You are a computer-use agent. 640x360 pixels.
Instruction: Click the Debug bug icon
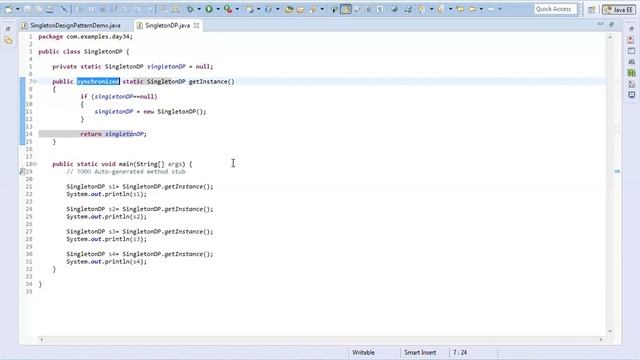click(x=191, y=9)
